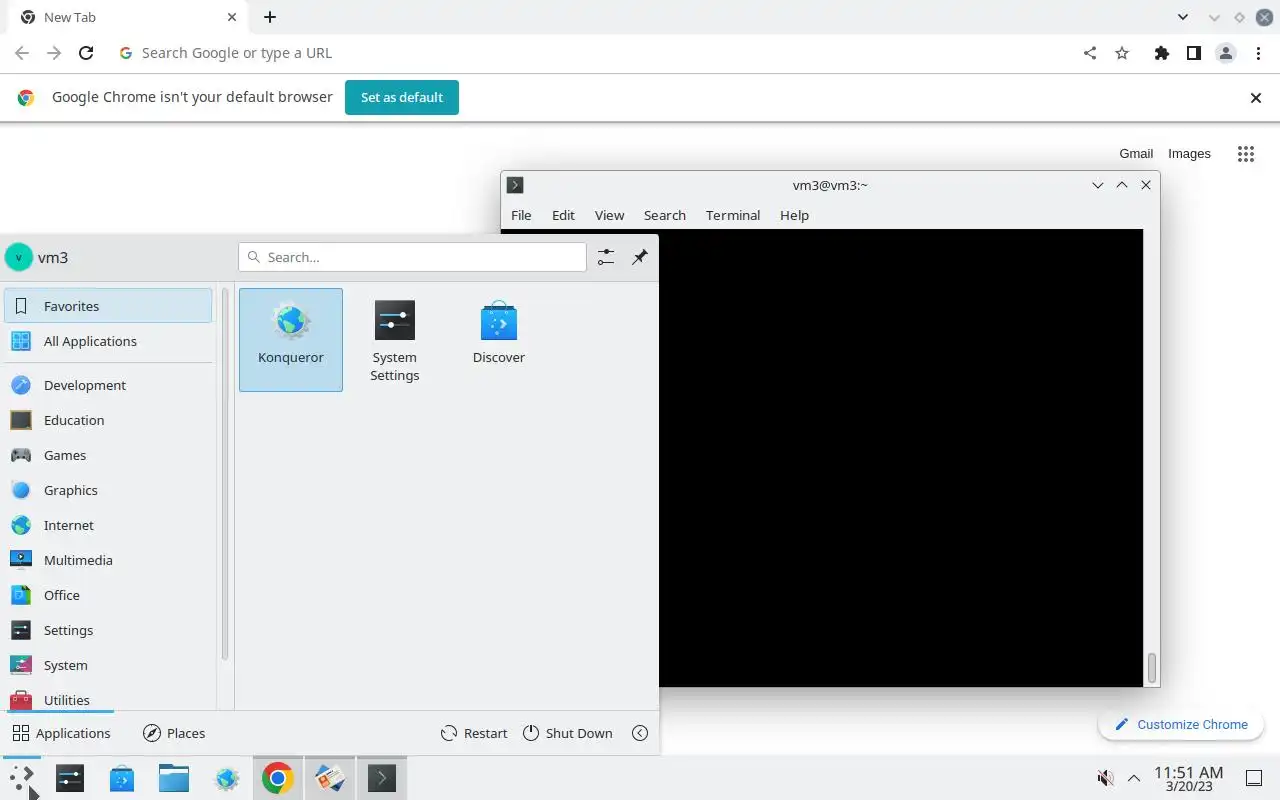Click the Shut Down button
This screenshot has width=1280, height=800.
(567, 733)
